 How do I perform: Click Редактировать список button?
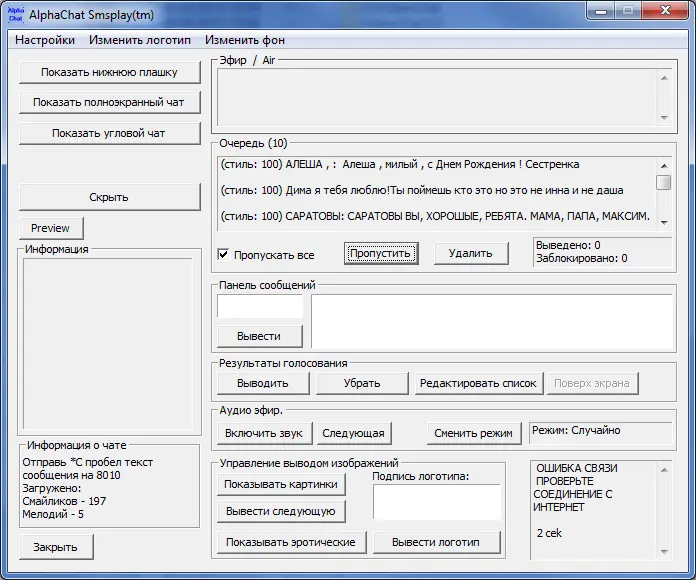pos(478,383)
